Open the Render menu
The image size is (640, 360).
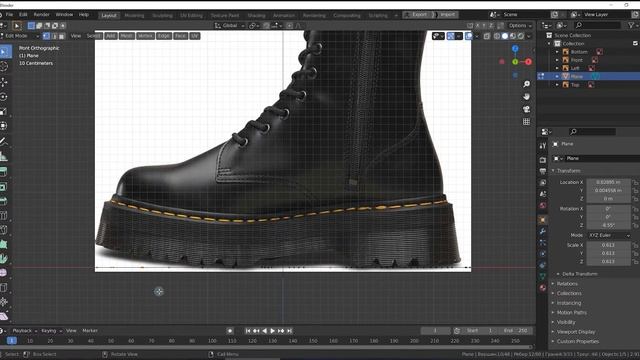click(41, 15)
